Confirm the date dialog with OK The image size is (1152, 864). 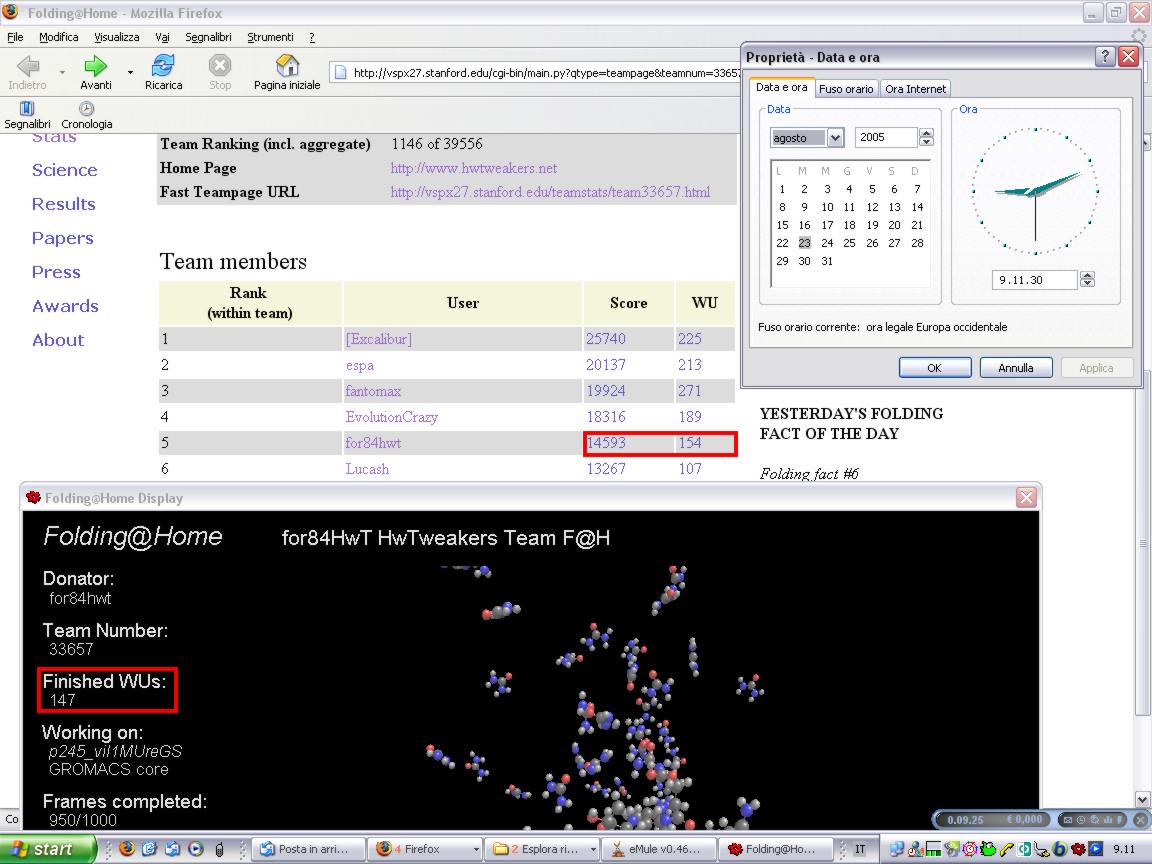tap(935, 368)
